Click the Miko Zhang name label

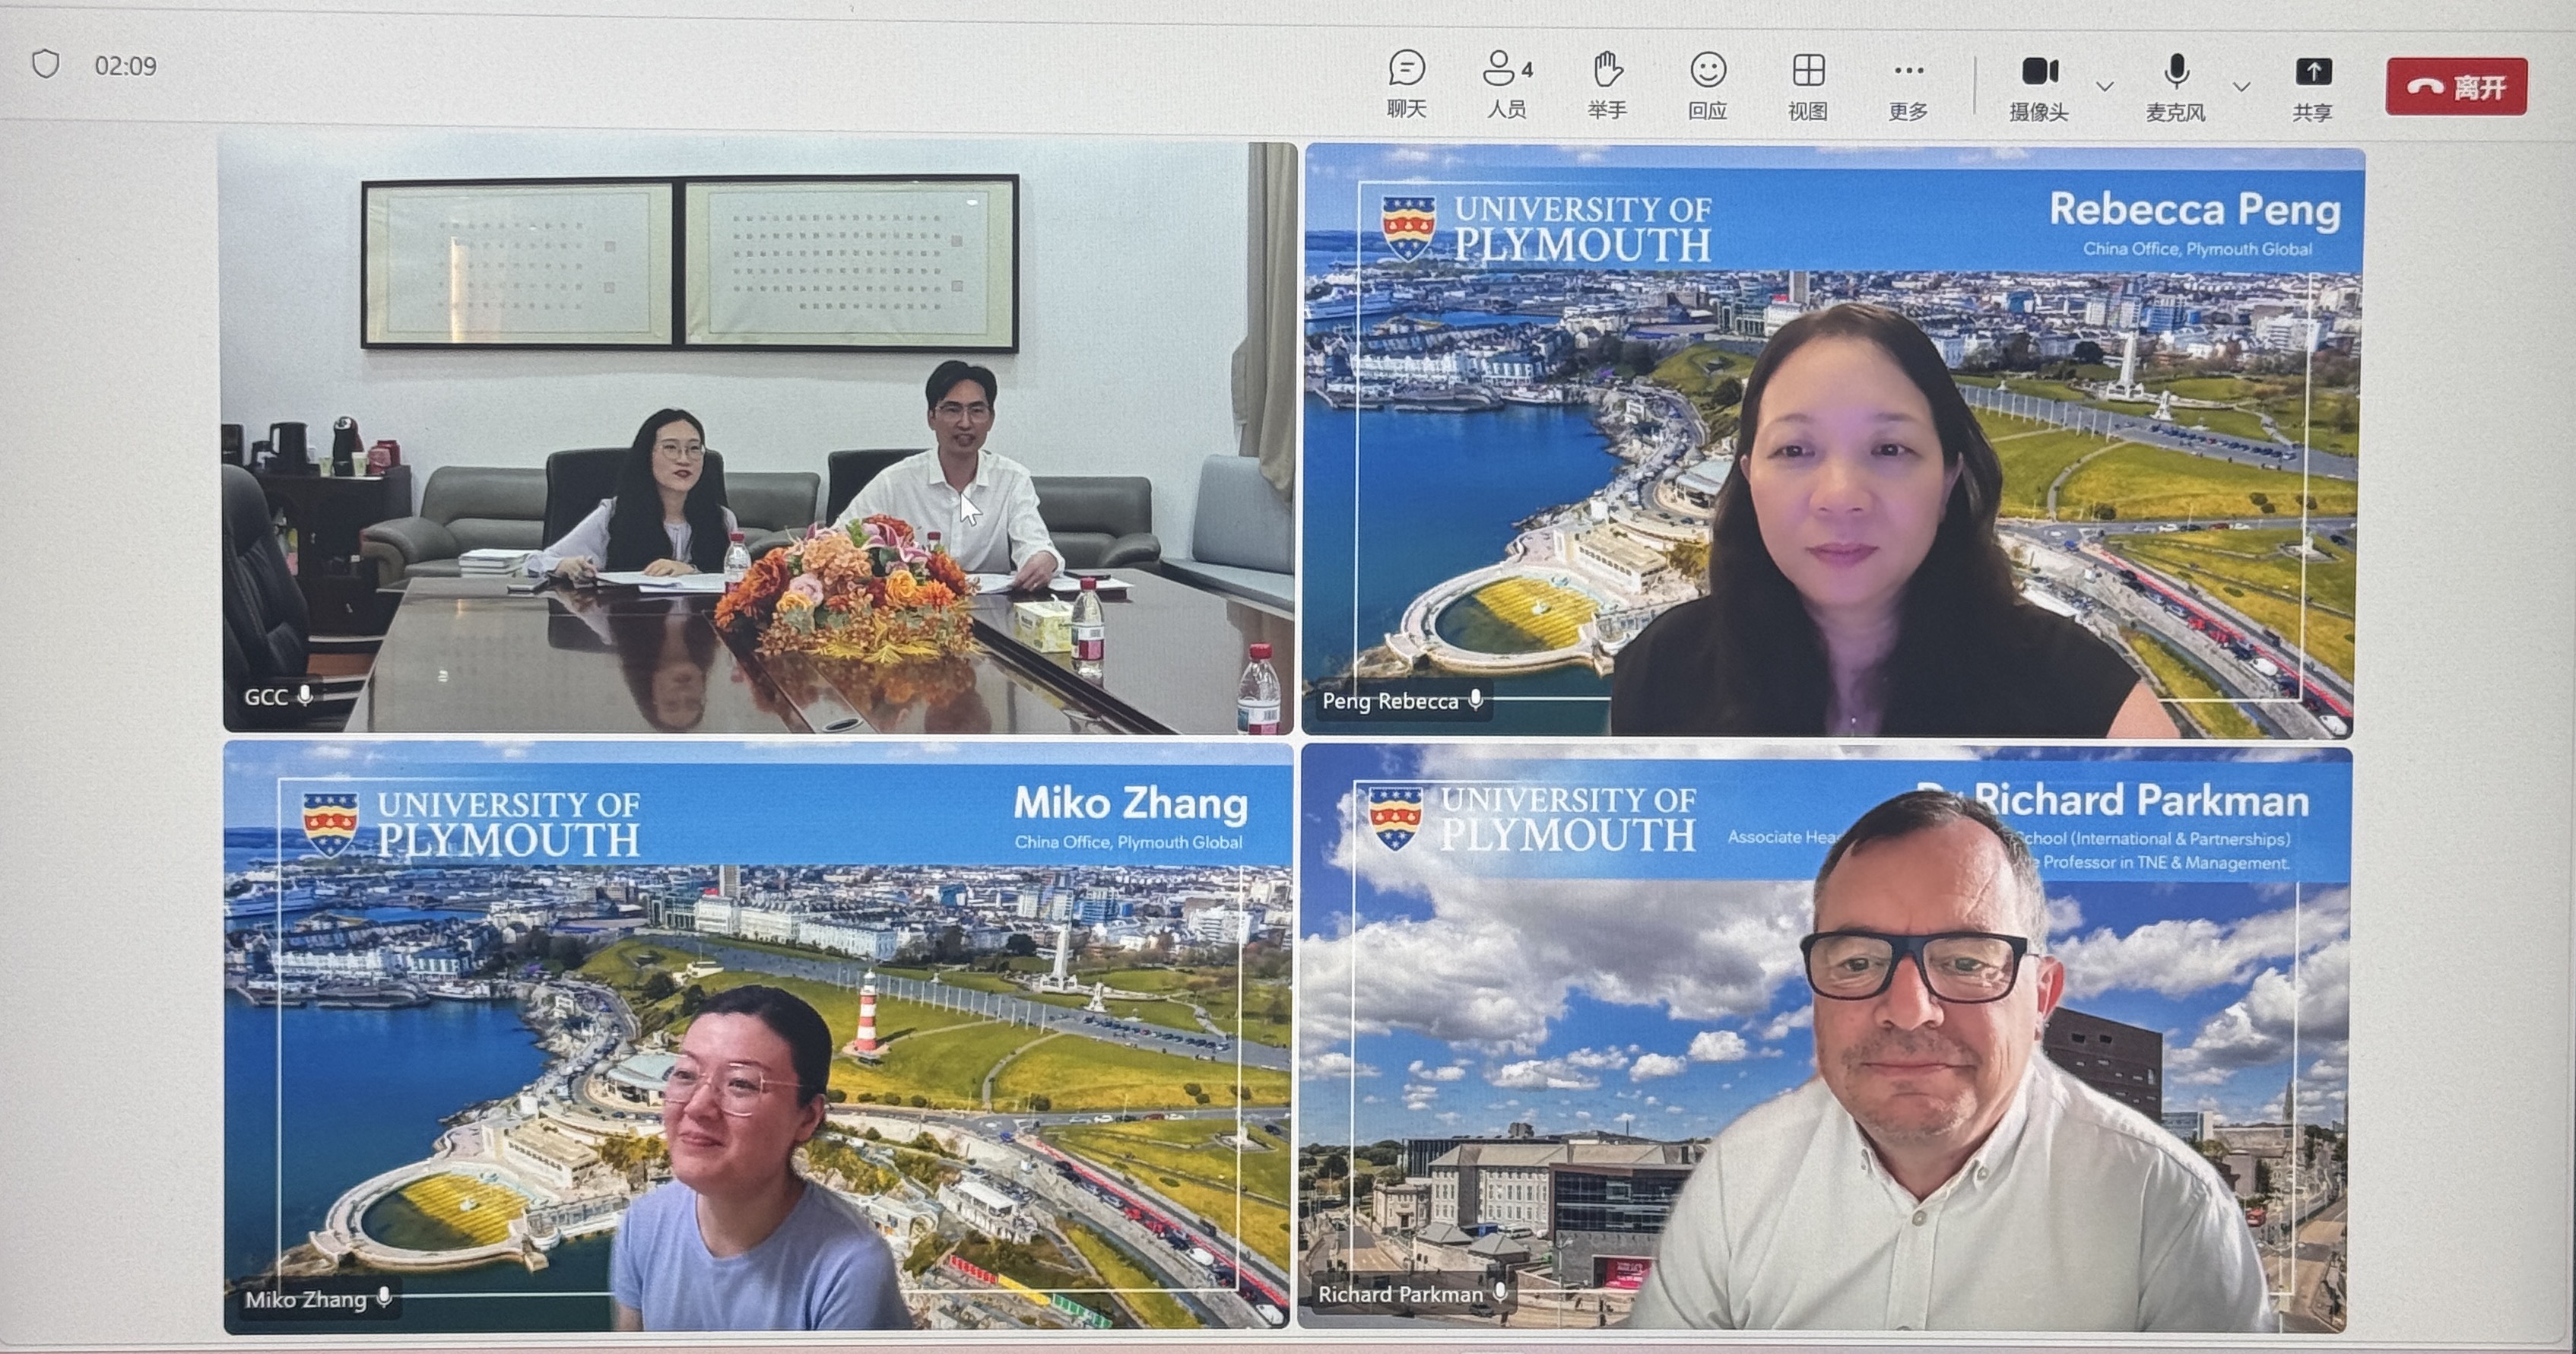click(305, 1299)
